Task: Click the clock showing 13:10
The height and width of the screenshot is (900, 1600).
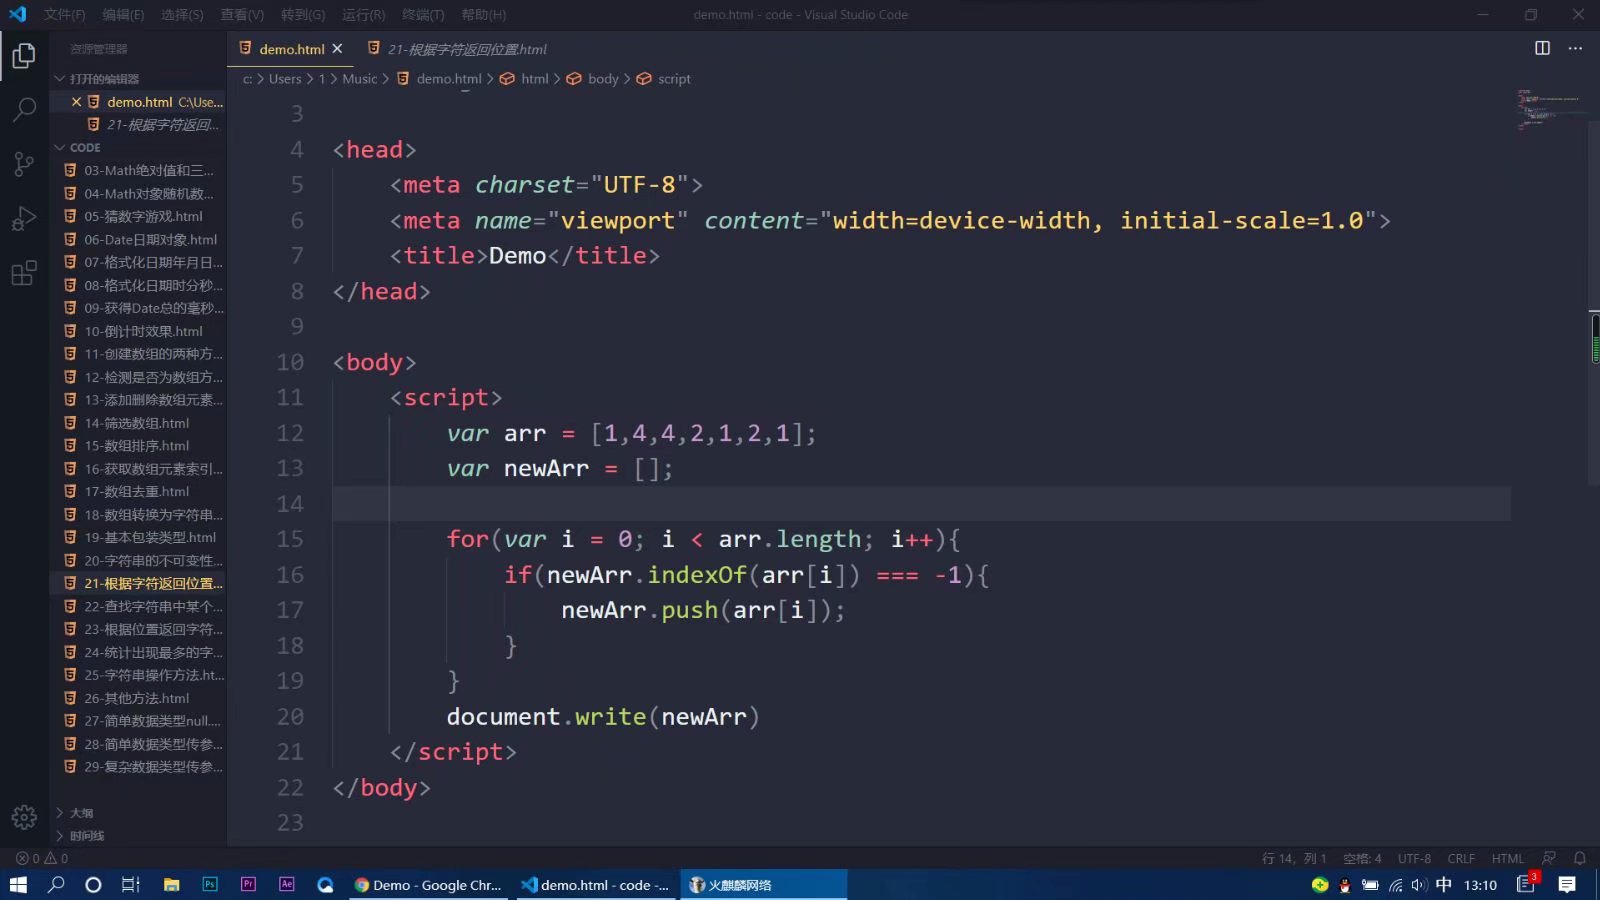Action: point(1480,885)
